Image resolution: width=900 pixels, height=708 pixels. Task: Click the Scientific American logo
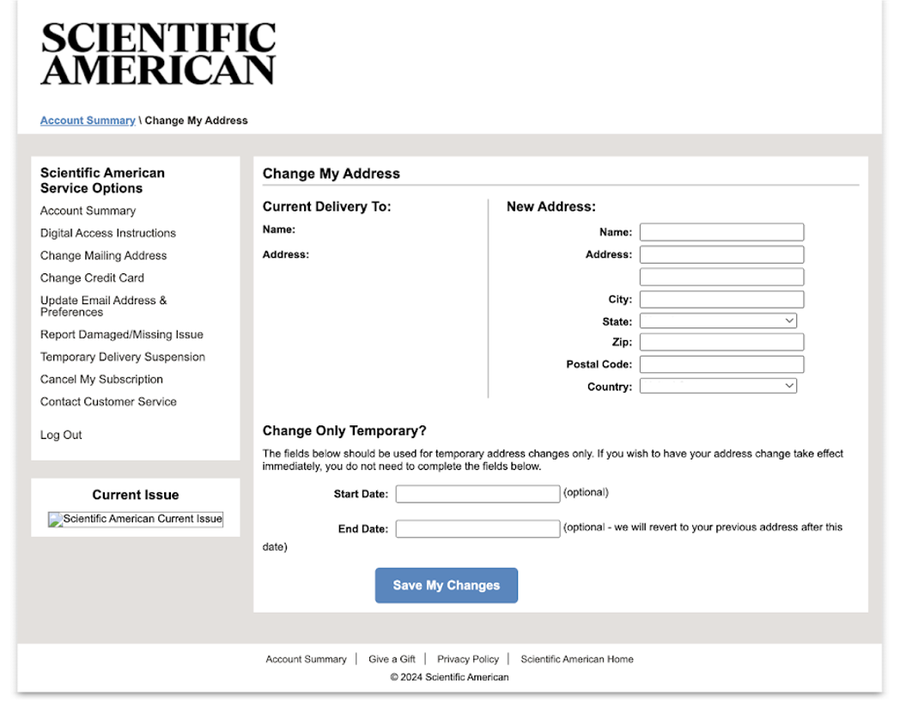coord(157,53)
